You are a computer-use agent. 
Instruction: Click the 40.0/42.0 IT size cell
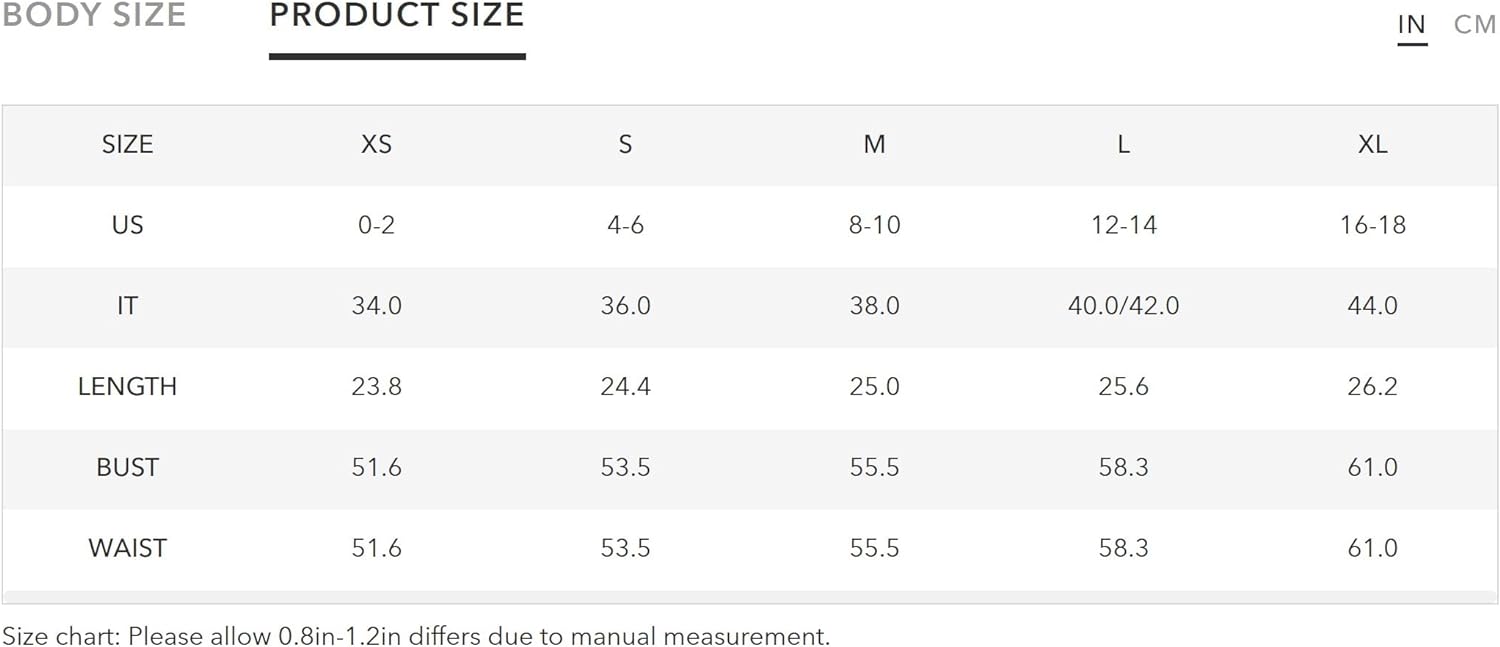(x=1123, y=306)
